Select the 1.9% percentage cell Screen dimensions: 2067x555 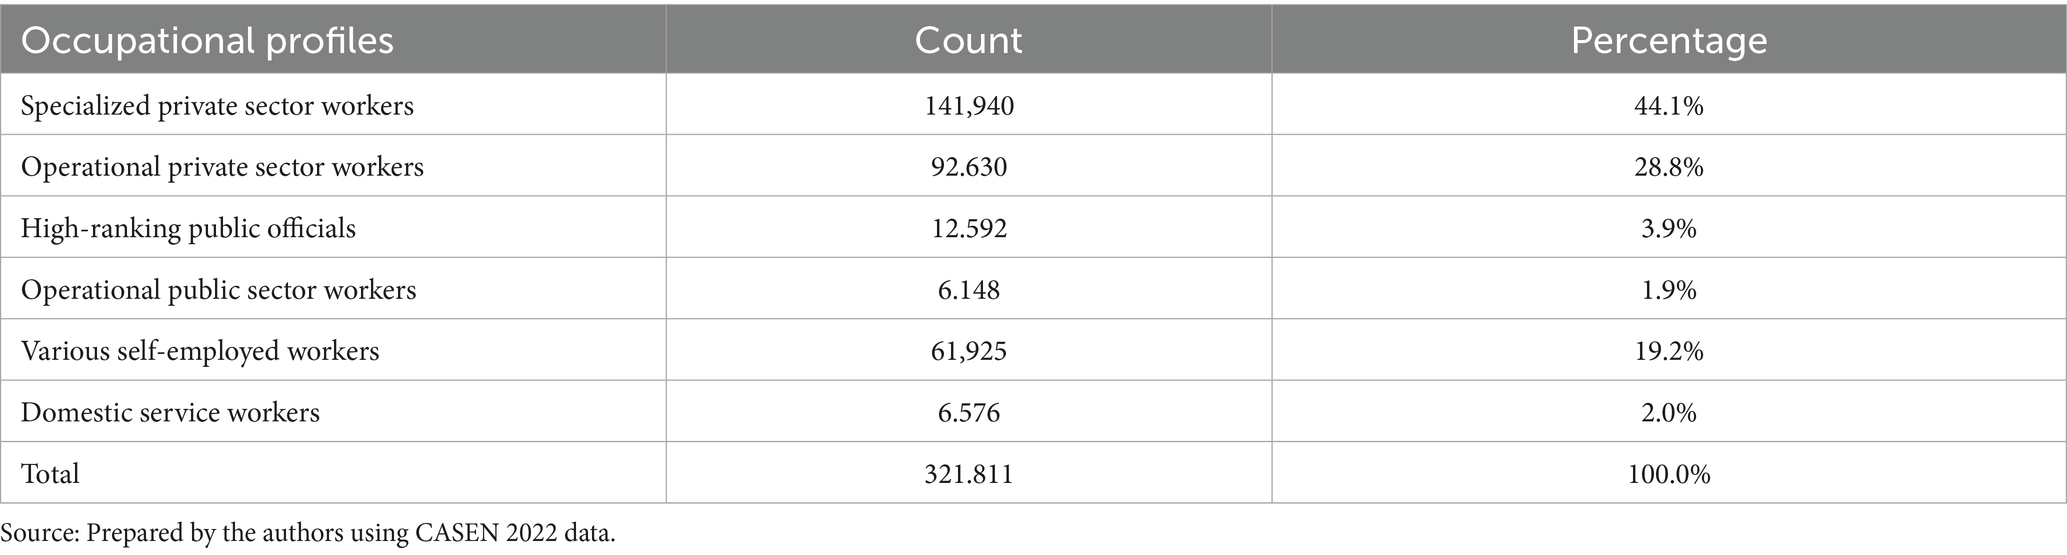(x=1669, y=290)
